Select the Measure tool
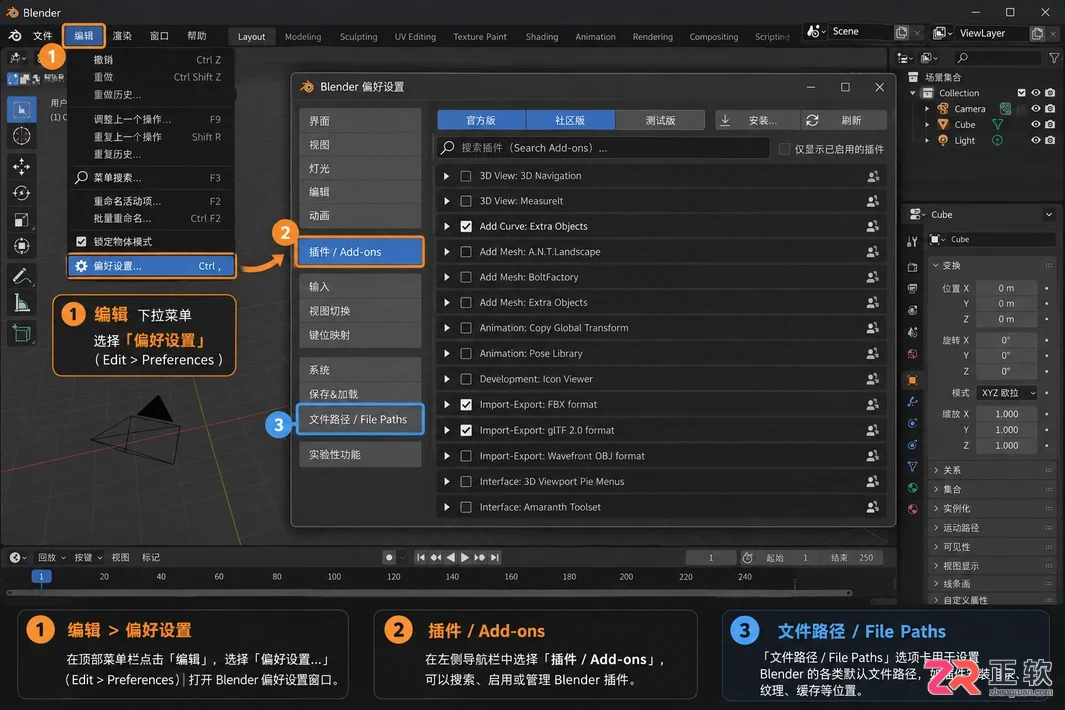This screenshot has height=710, width=1065. 22,304
